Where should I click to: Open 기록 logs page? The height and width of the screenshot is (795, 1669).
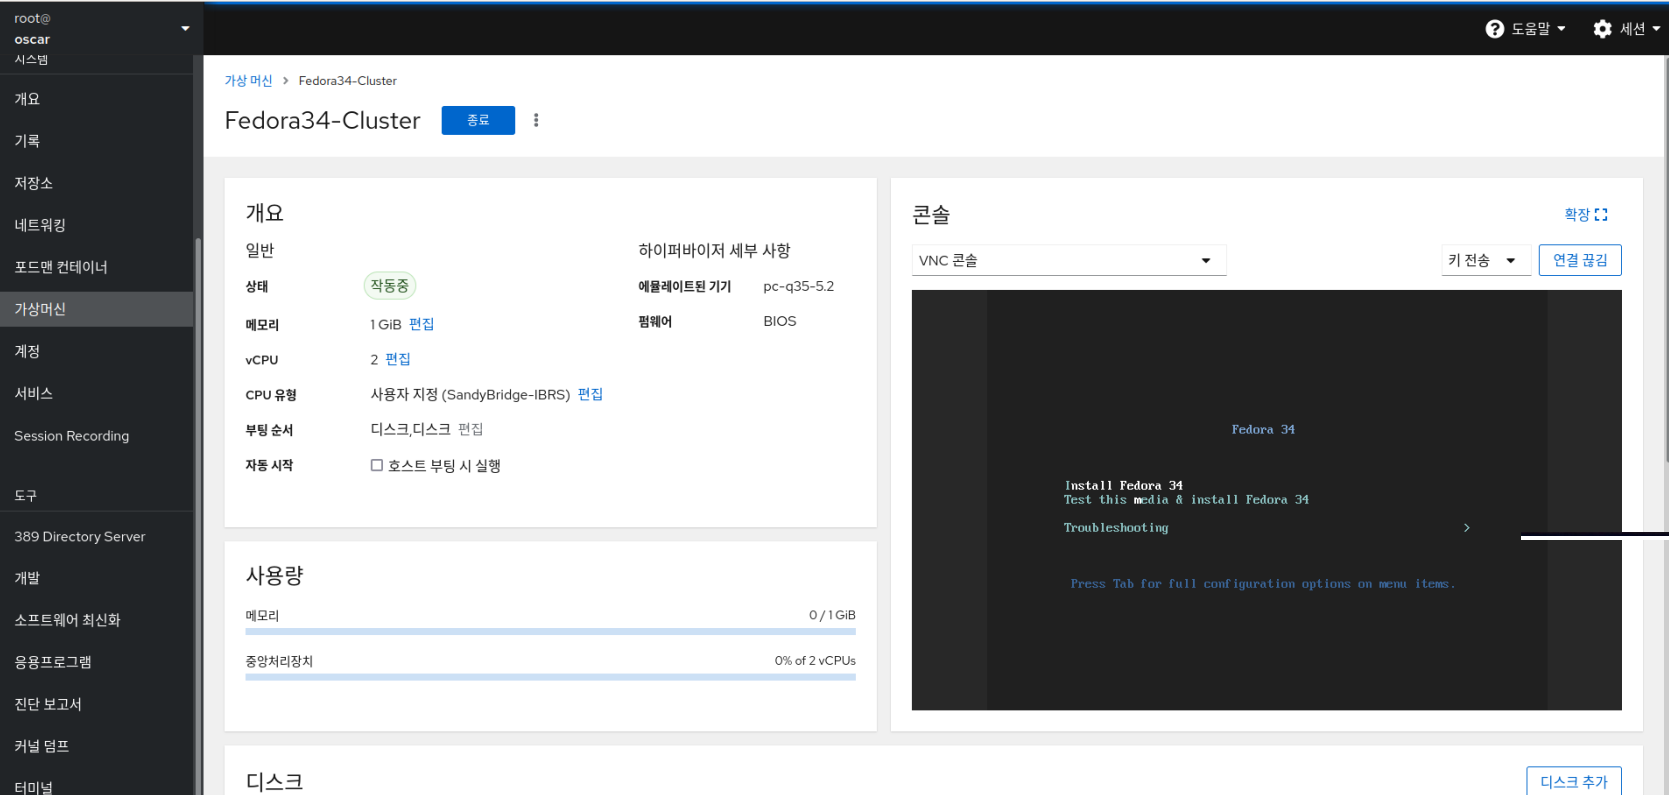point(97,141)
